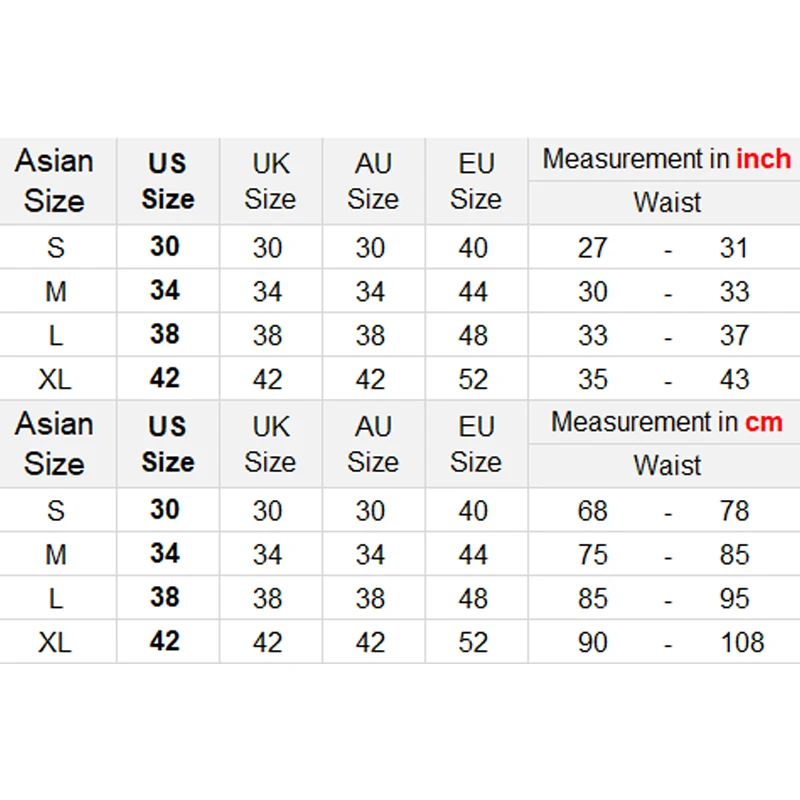Click the M label in the cm table
800x800 pixels.
pyautogui.click(x=56, y=555)
